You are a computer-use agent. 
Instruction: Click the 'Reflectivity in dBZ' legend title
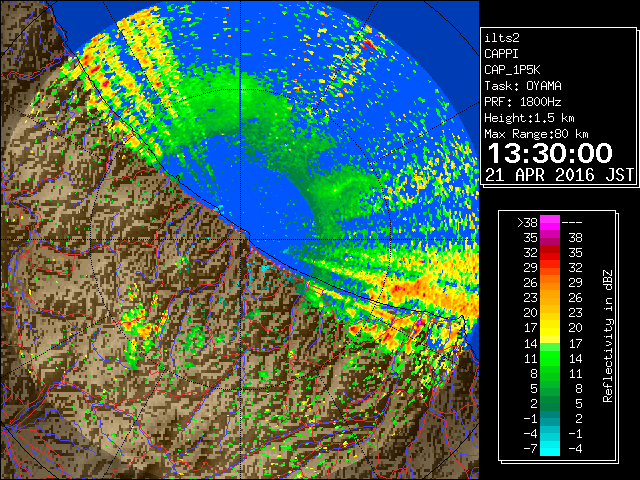click(x=607, y=336)
